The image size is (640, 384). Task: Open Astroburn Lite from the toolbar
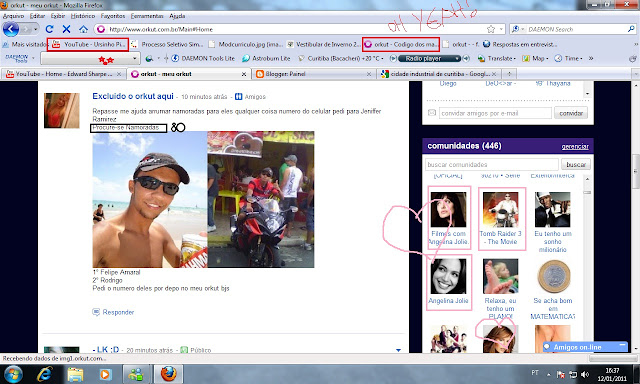tap(266, 58)
